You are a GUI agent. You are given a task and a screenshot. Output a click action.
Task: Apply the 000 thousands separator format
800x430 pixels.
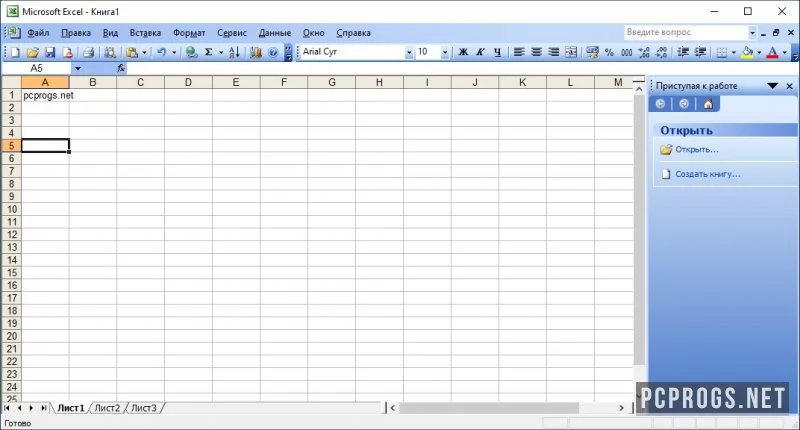point(627,52)
